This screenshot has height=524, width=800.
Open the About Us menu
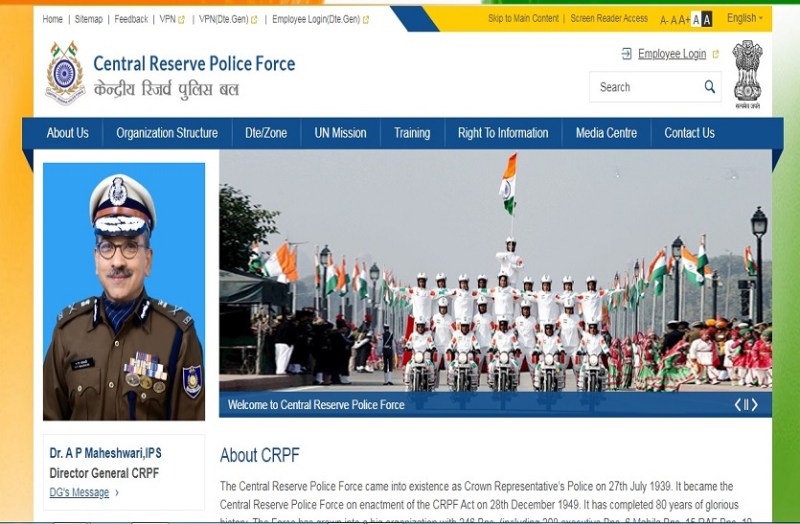[67, 133]
